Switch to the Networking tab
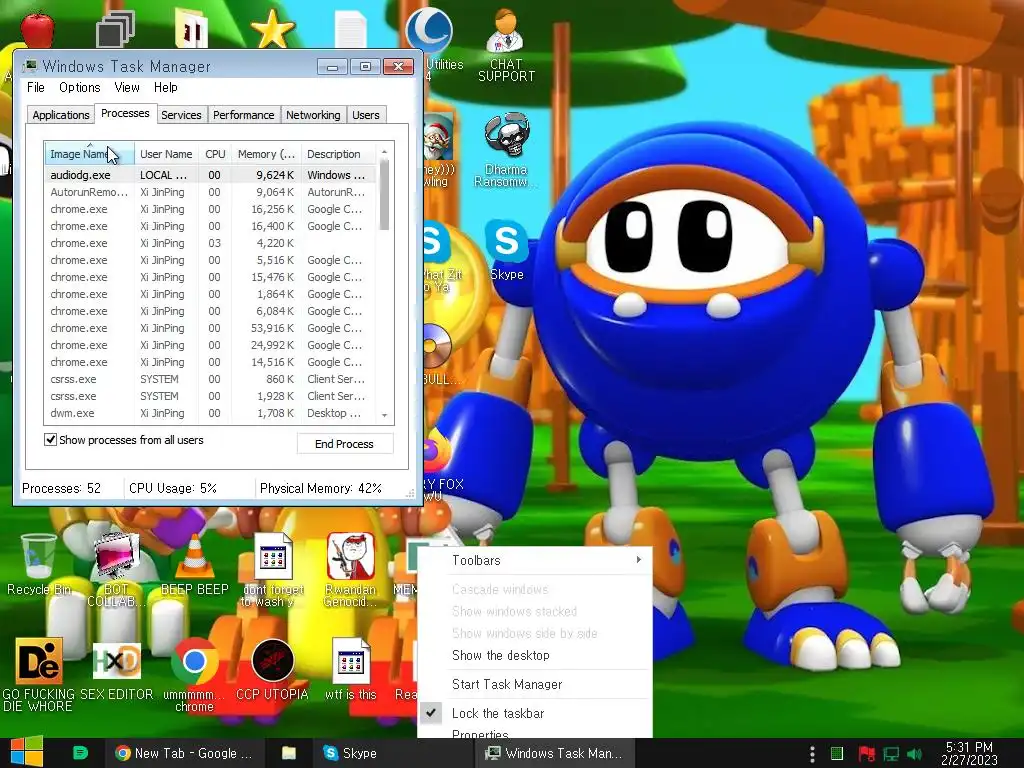 point(313,115)
